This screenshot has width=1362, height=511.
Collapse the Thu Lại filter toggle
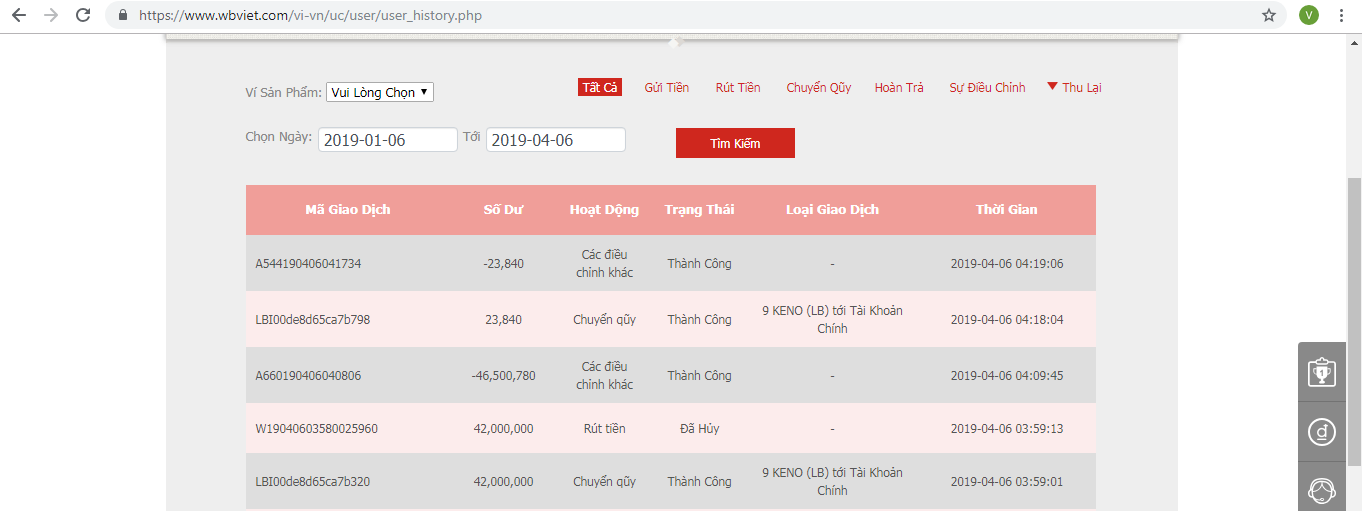[x=1074, y=87]
